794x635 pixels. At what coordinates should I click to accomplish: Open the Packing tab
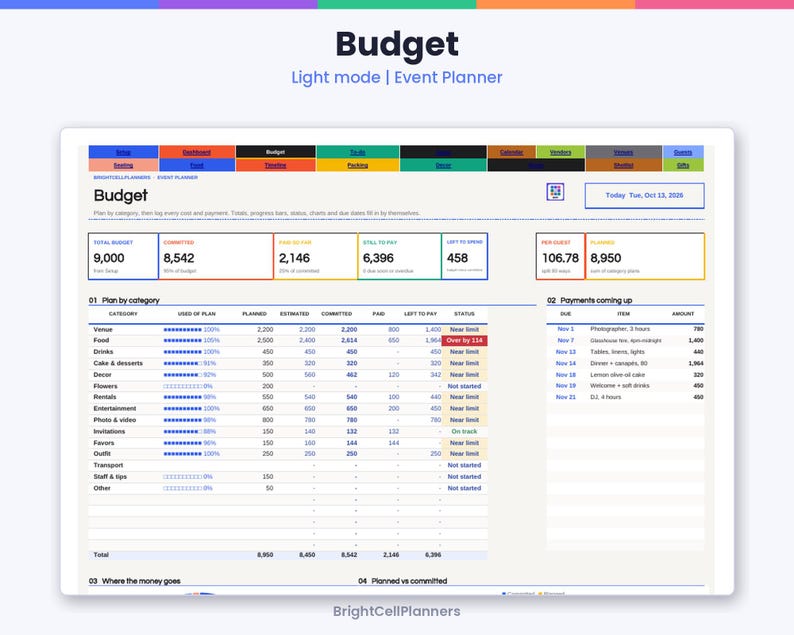click(358, 165)
